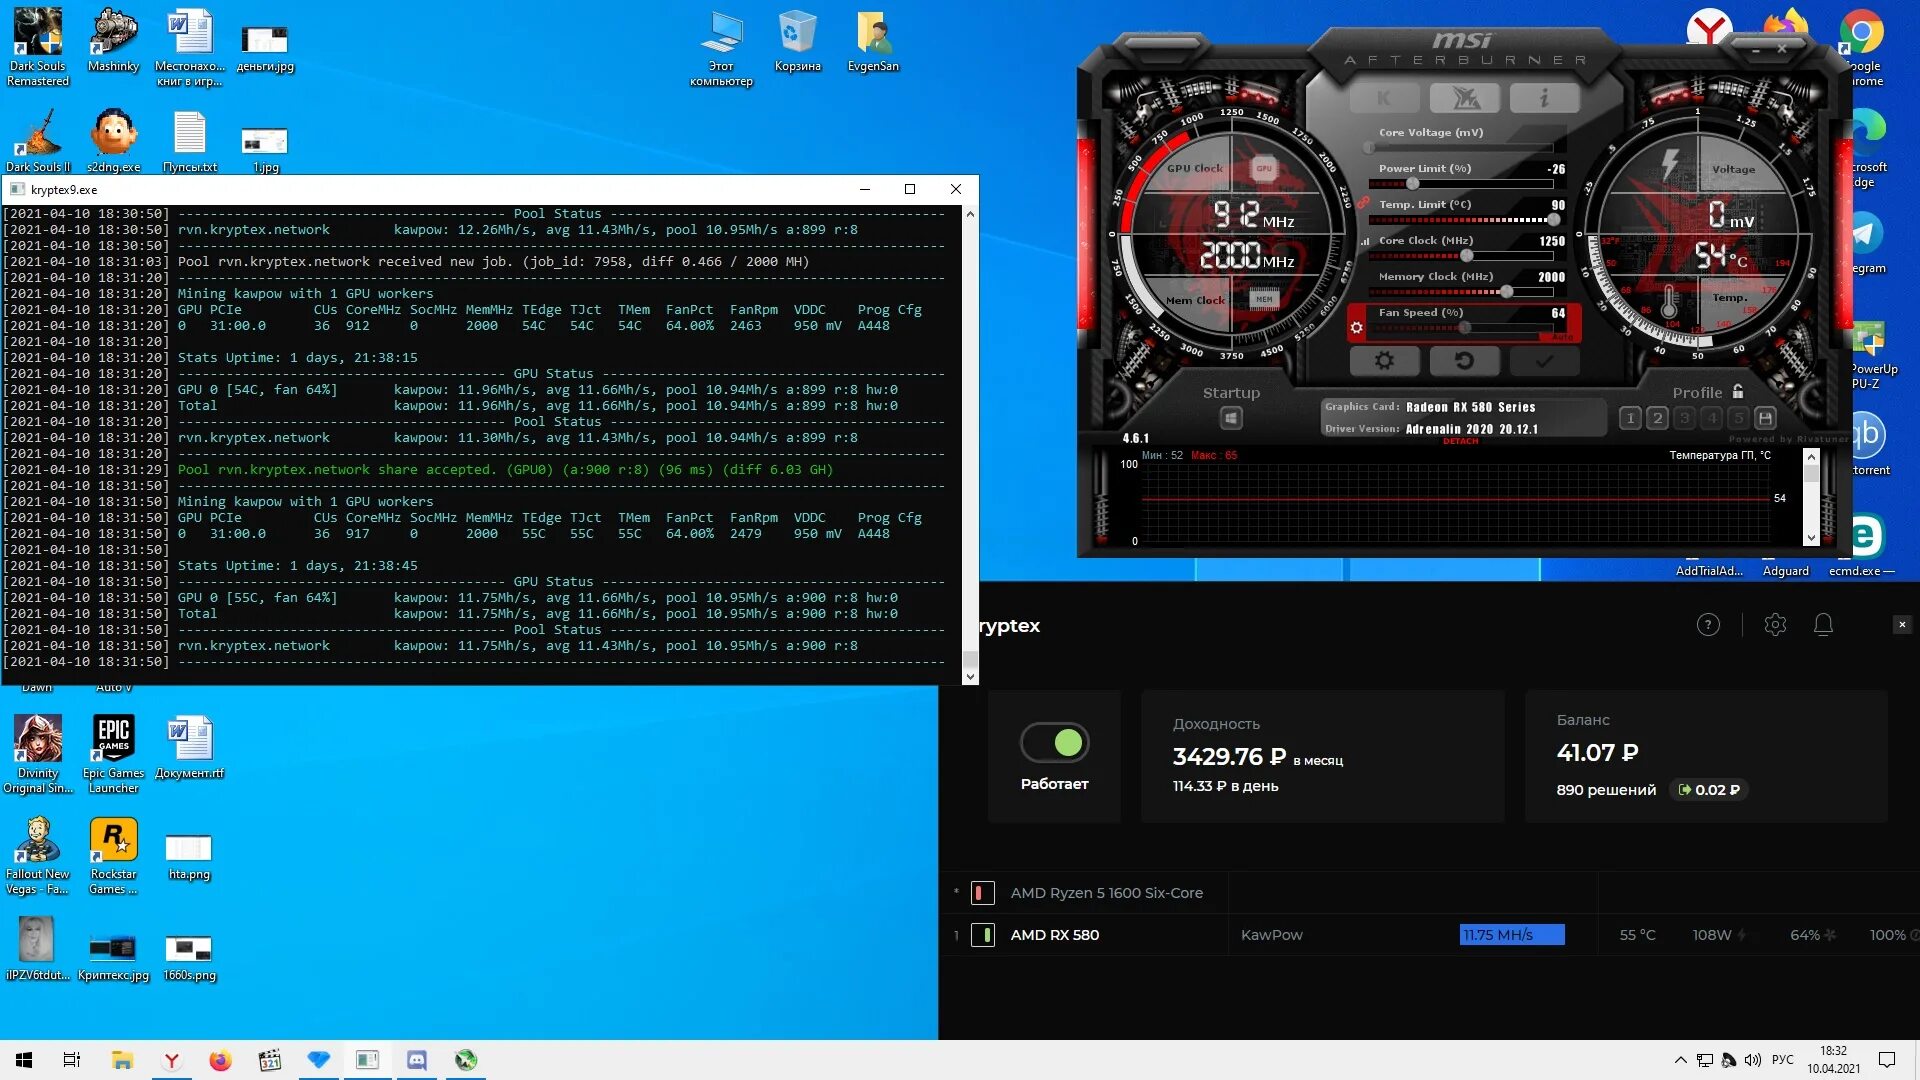Adjust the Temp. Limit slider
The image size is (1920, 1080).
(x=1465, y=220)
